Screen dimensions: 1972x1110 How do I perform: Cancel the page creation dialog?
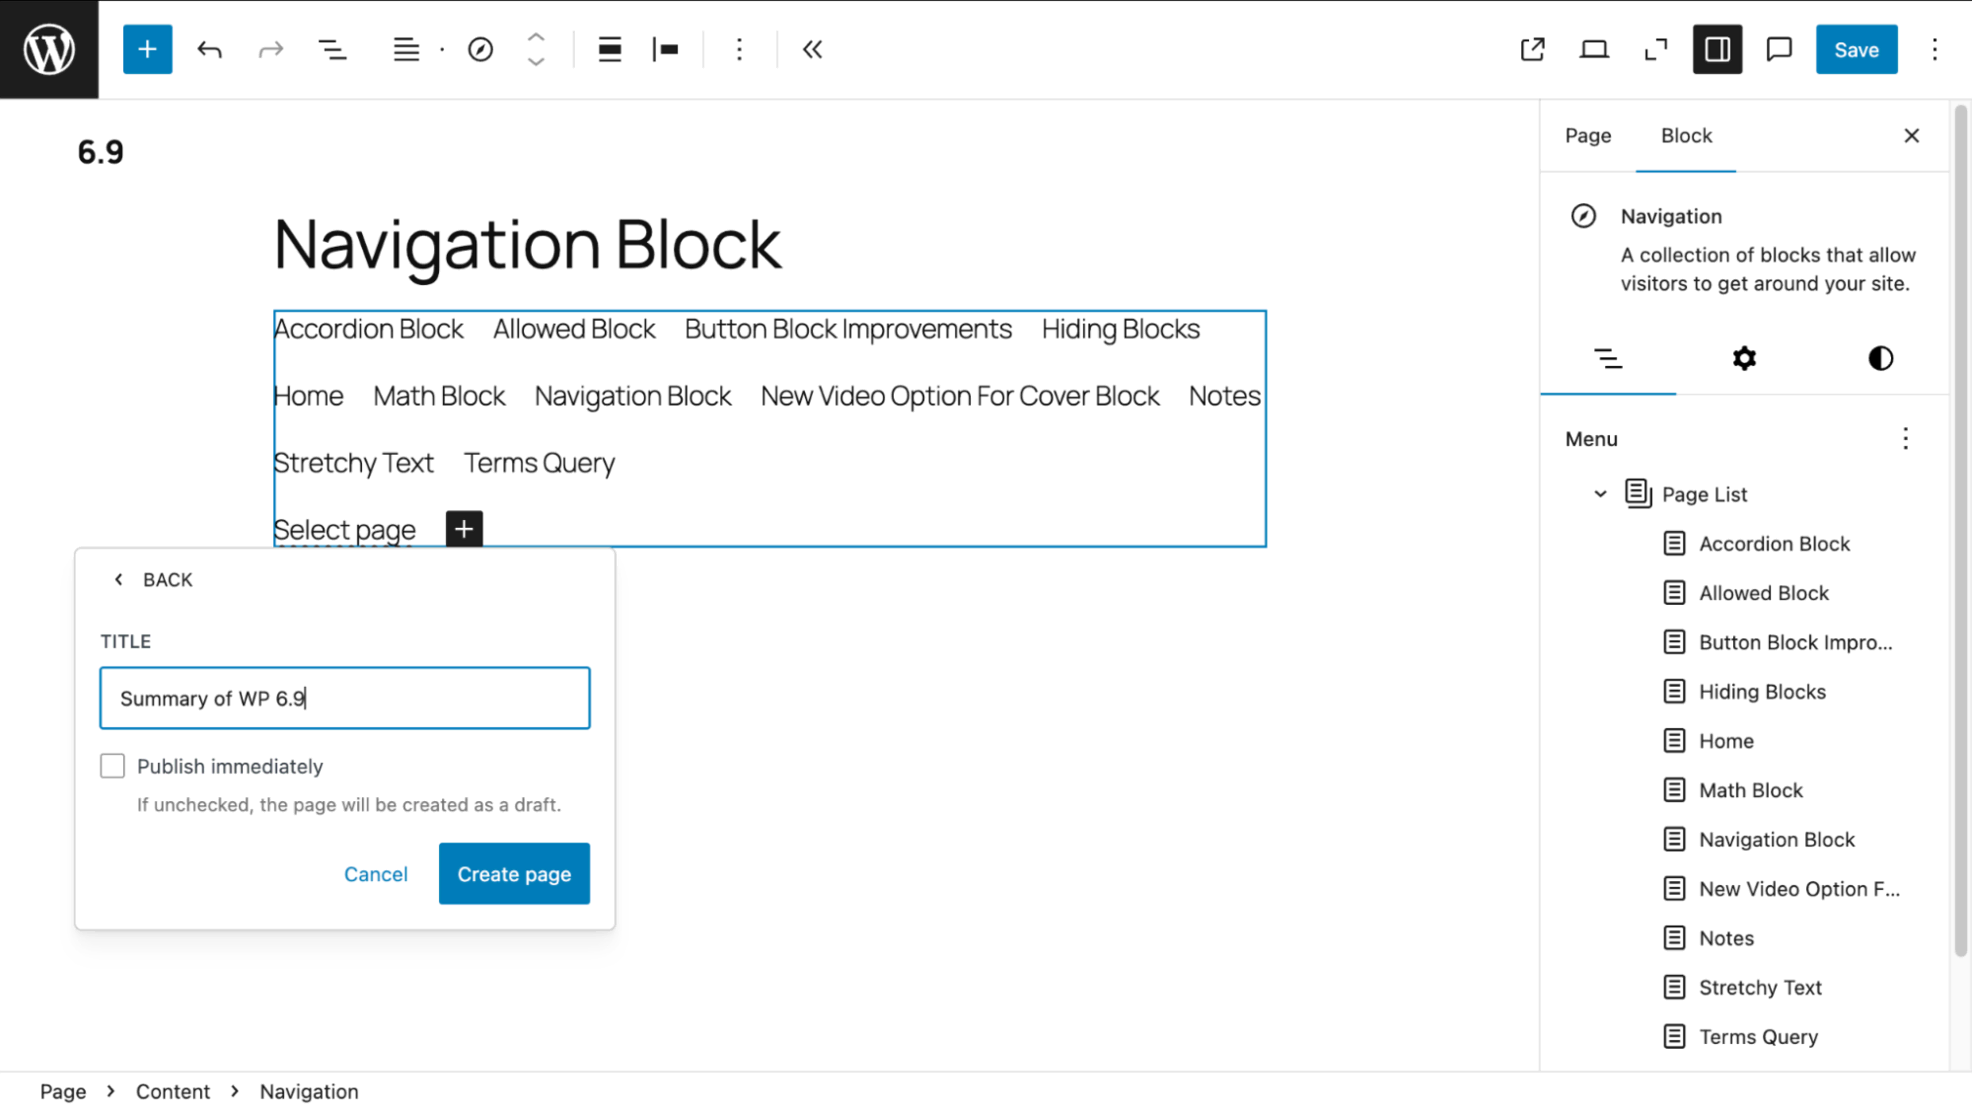376,873
